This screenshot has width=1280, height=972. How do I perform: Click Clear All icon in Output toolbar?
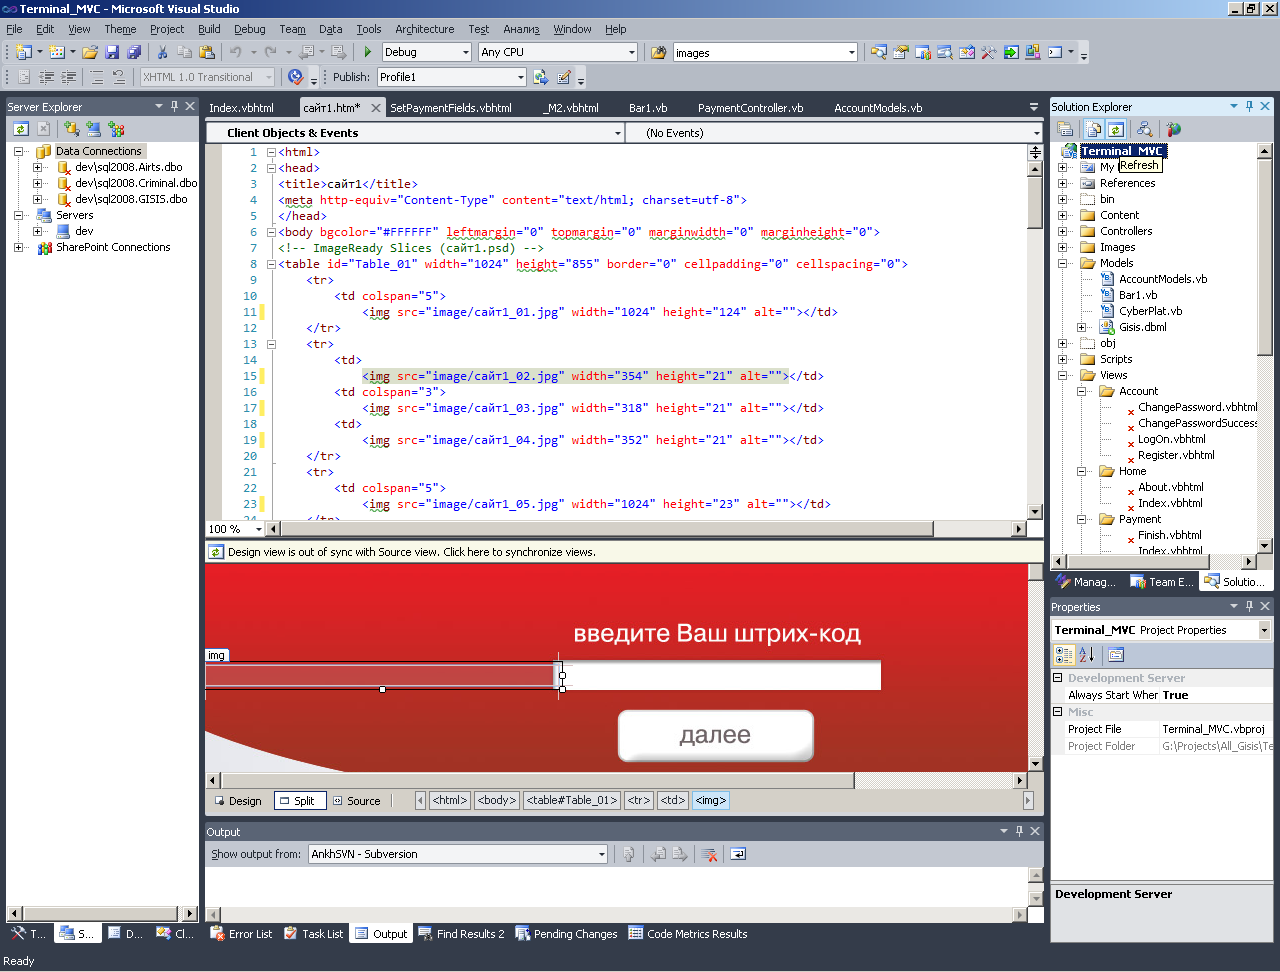point(709,854)
